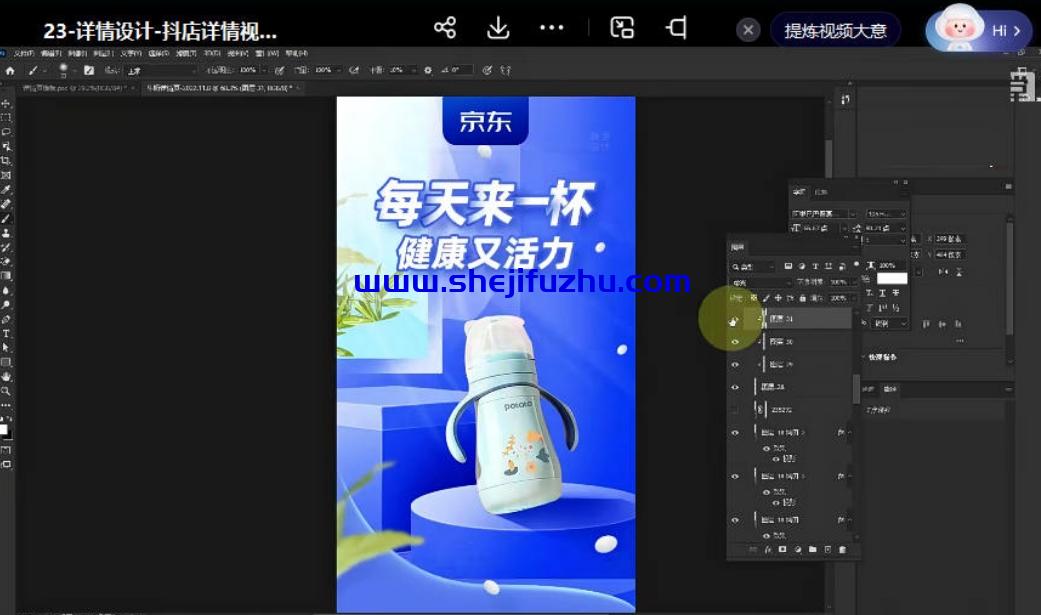Create new adjustment layer icon
This screenshot has height=615, width=1041.
point(797,550)
